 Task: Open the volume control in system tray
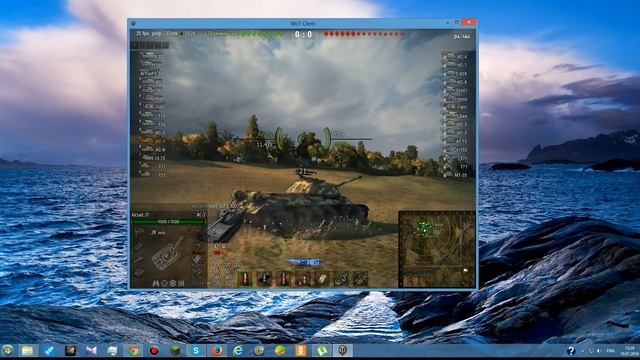(x=599, y=351)
